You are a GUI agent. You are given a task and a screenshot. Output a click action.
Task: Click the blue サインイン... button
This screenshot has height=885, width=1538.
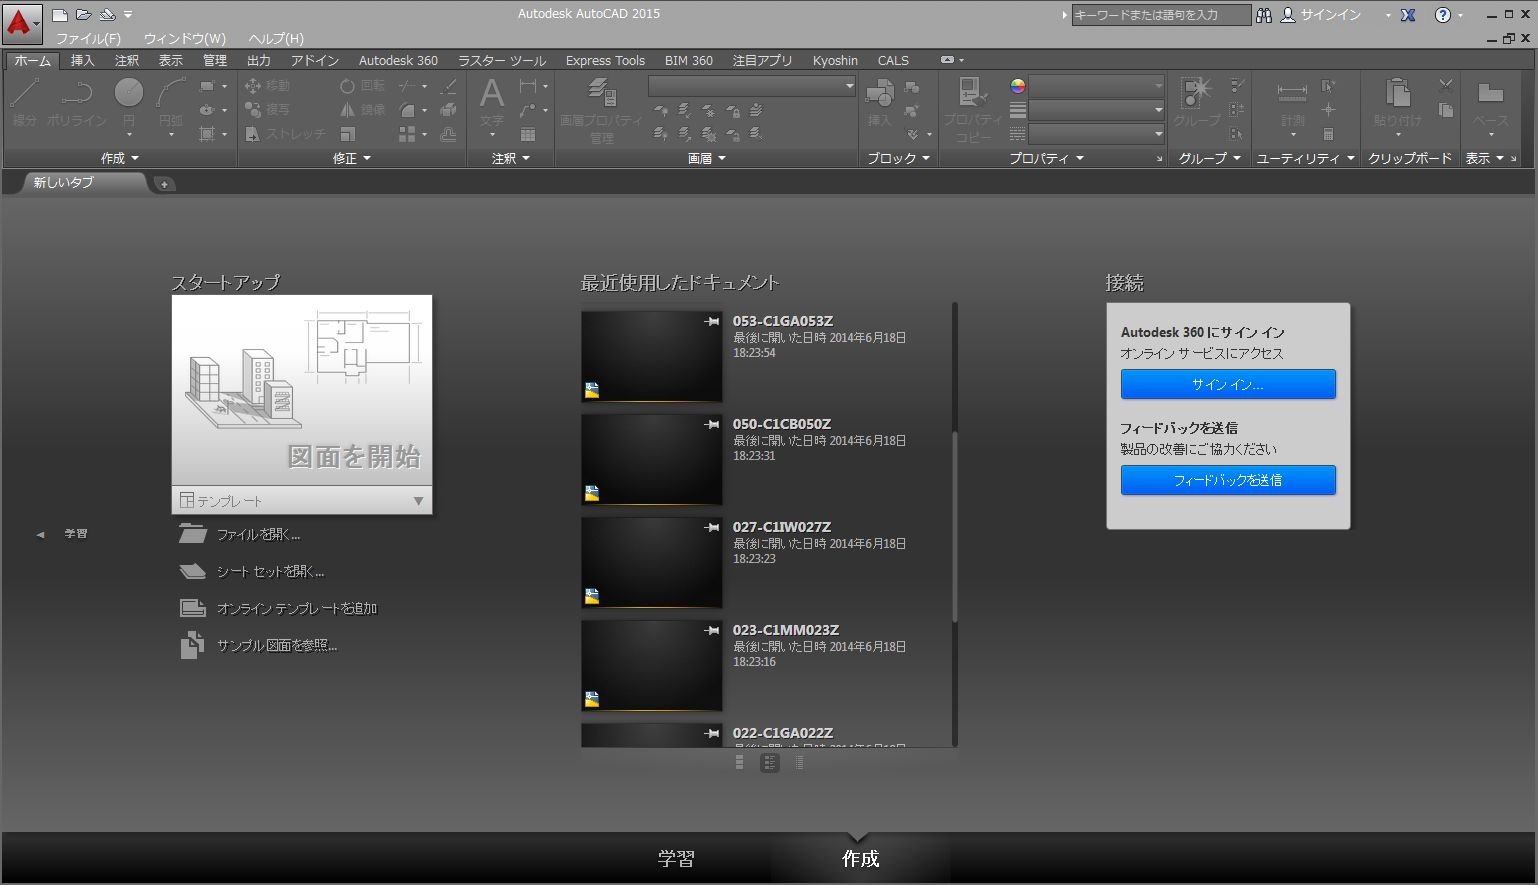1228,384
